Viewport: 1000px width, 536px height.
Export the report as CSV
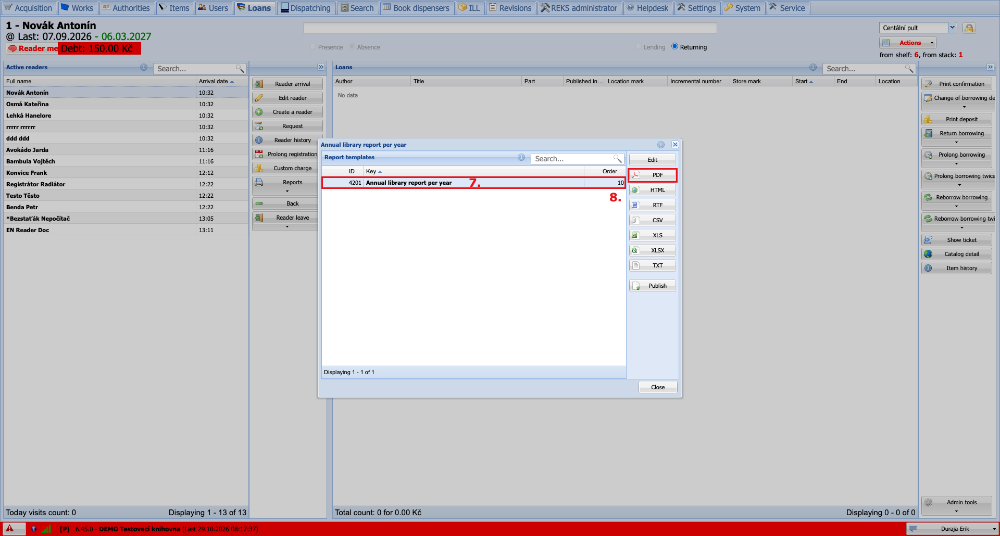pos(652,220)
